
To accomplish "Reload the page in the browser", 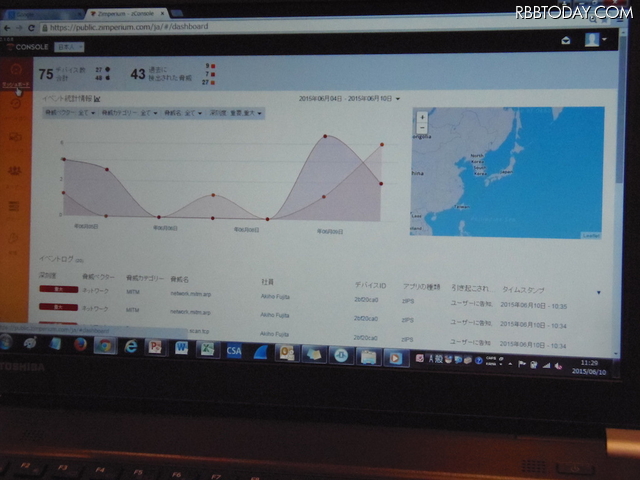I will [x=31, y=28].
